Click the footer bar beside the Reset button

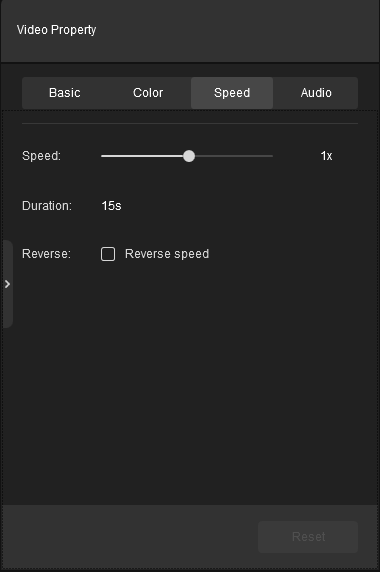(x=129, y=537)
